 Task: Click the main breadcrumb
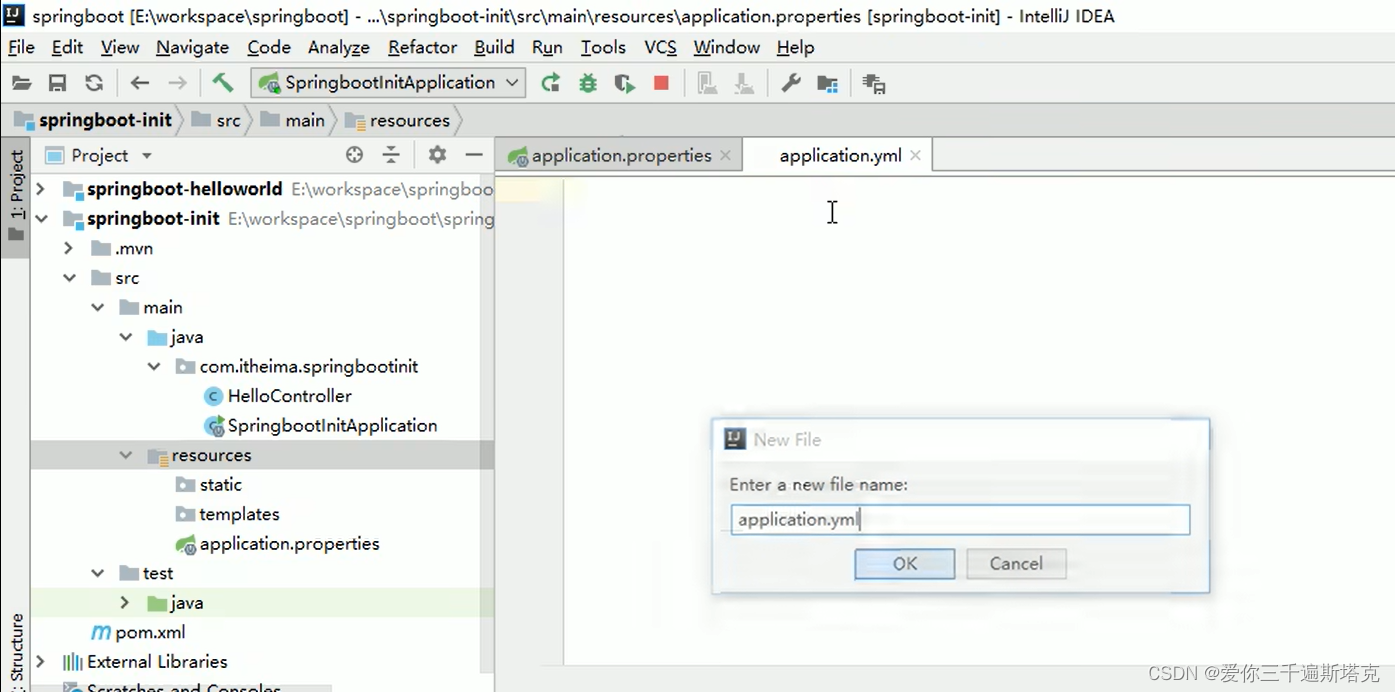pos(293,120)
